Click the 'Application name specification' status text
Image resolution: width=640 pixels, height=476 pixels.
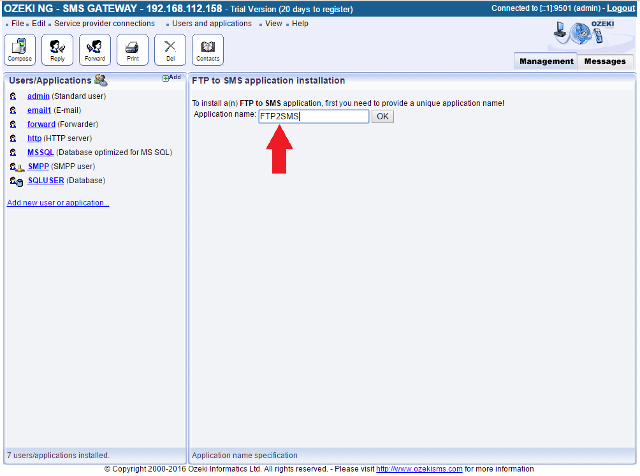244,455
